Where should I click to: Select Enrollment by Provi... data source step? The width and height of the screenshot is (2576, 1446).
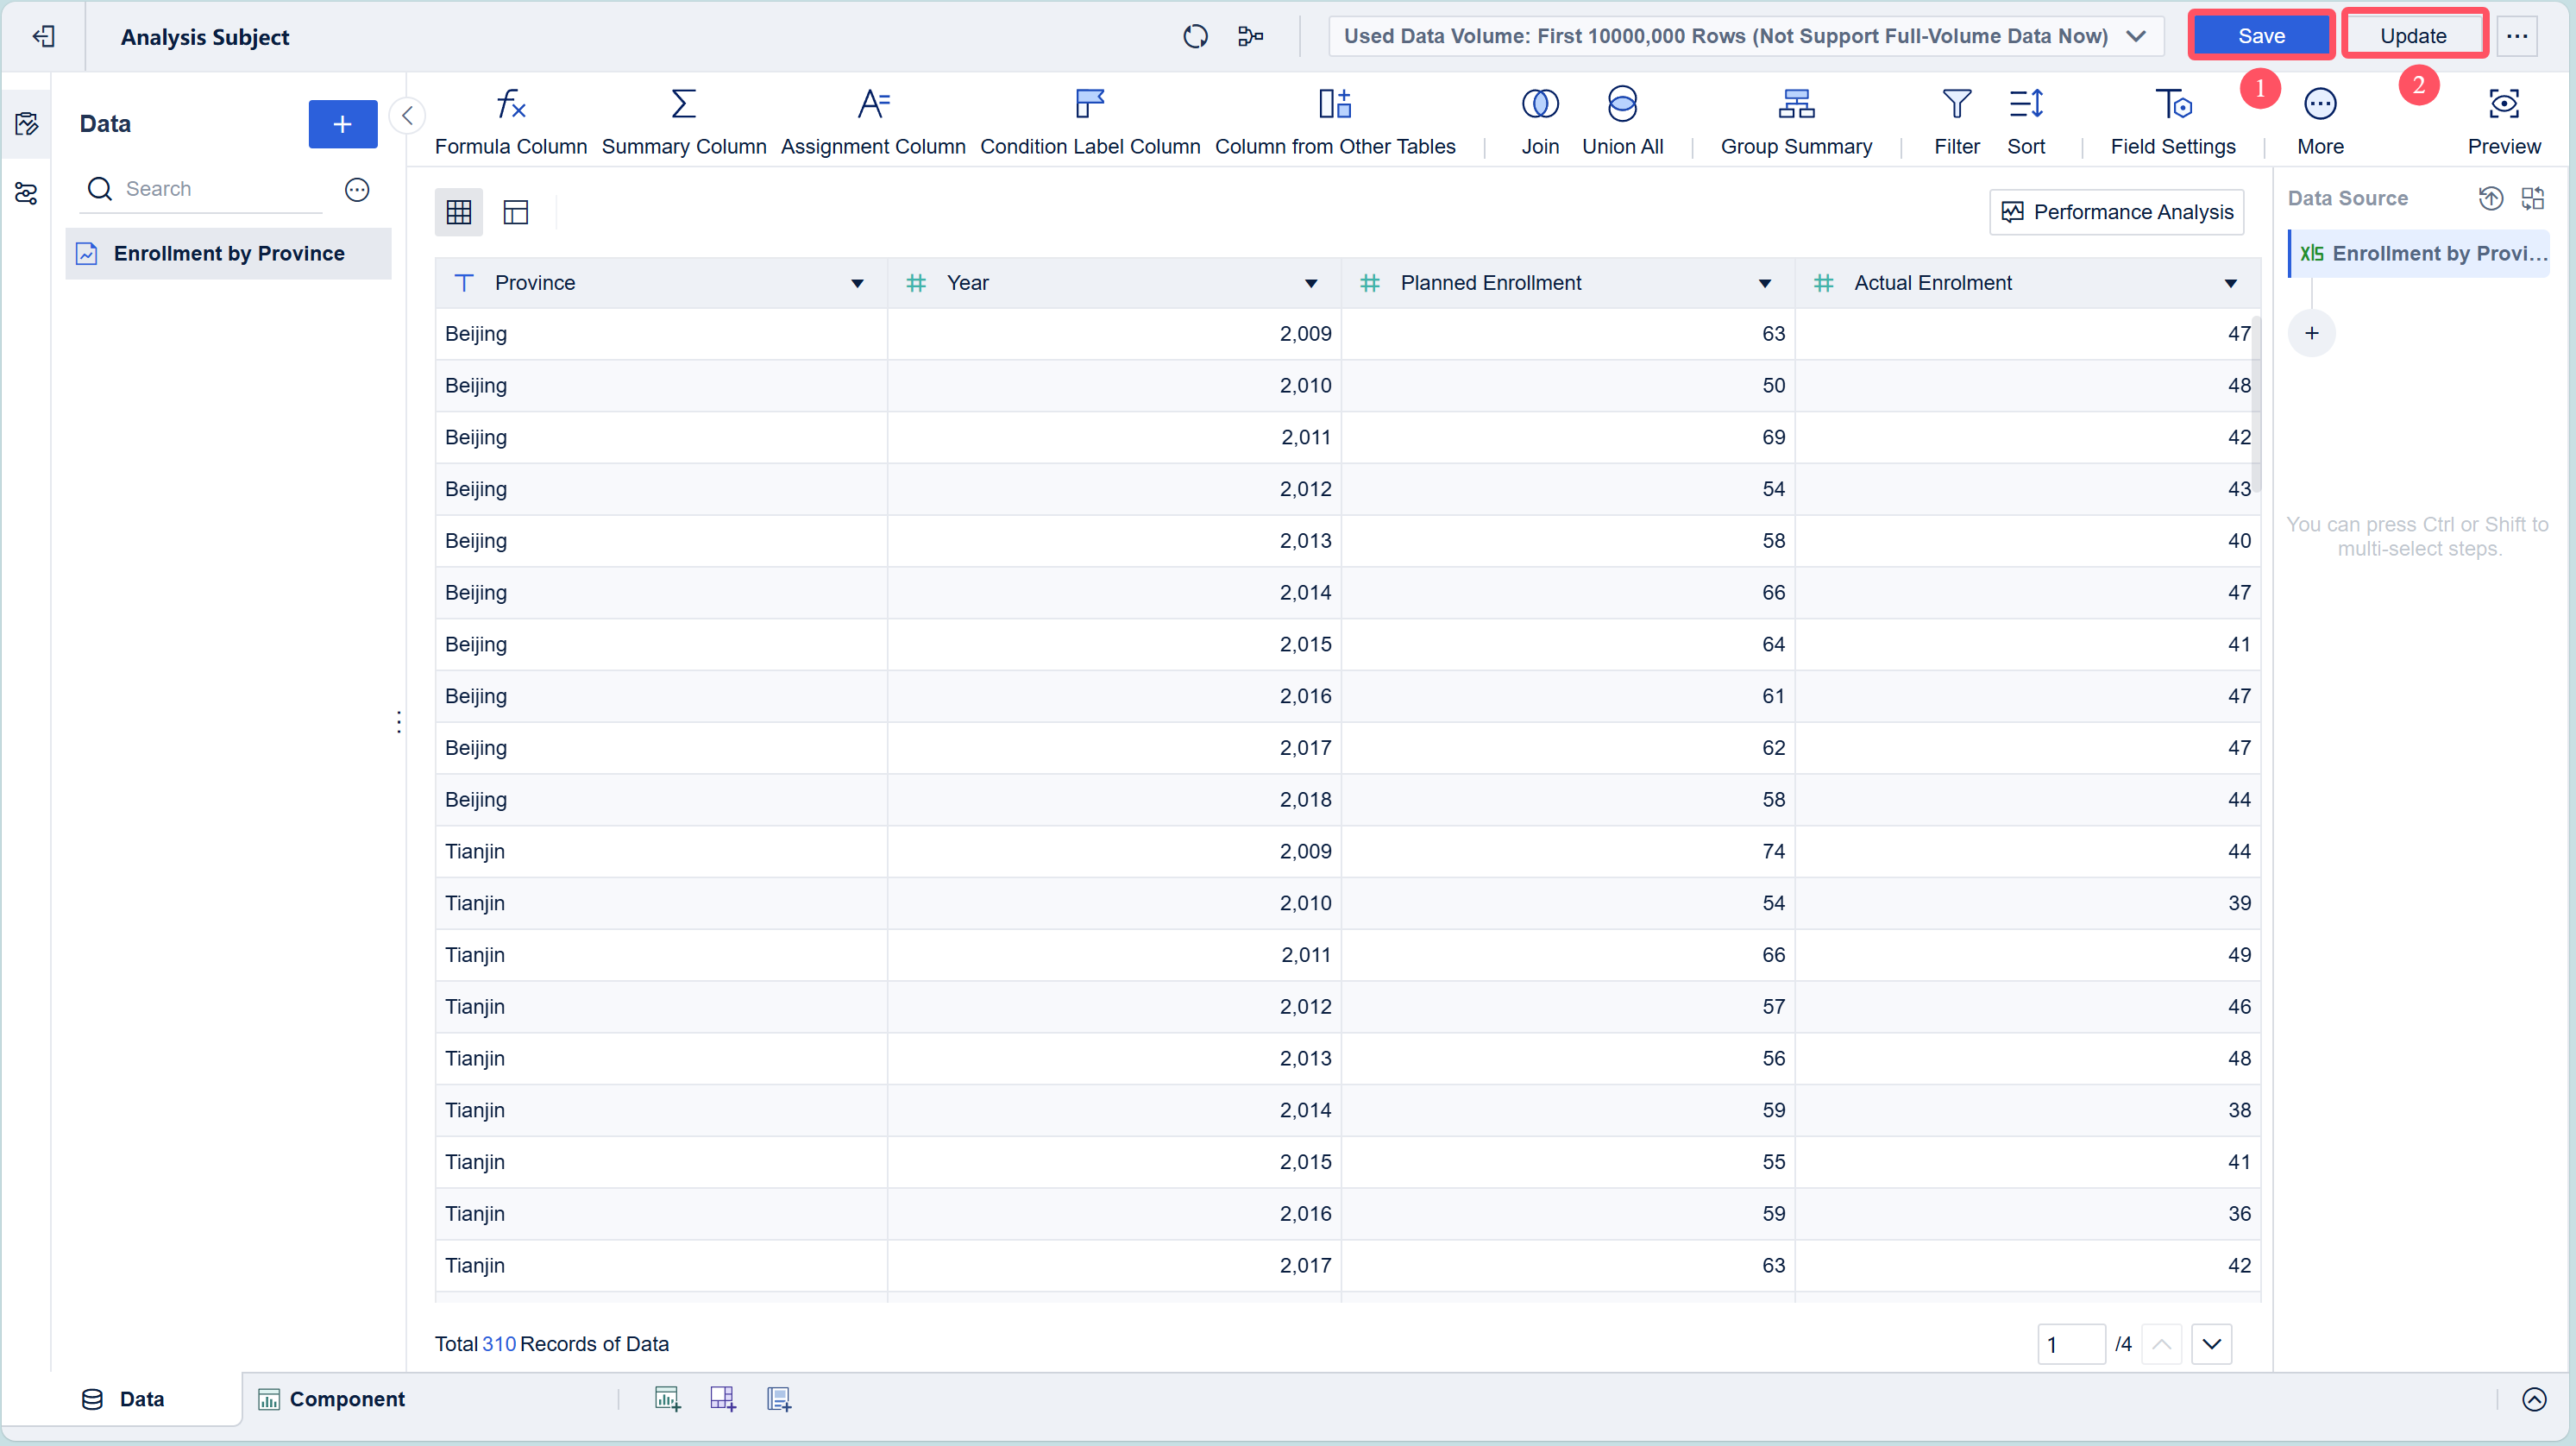point(2419,253)
